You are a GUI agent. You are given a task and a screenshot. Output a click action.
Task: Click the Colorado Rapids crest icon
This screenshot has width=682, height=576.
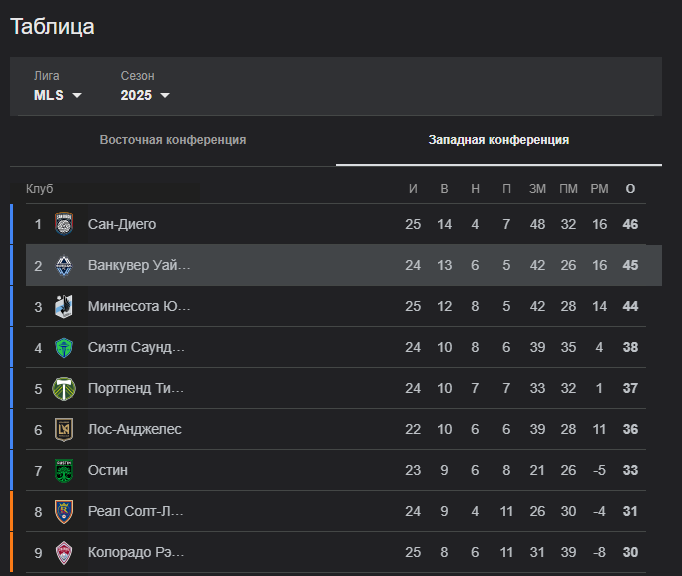point(64,552)
